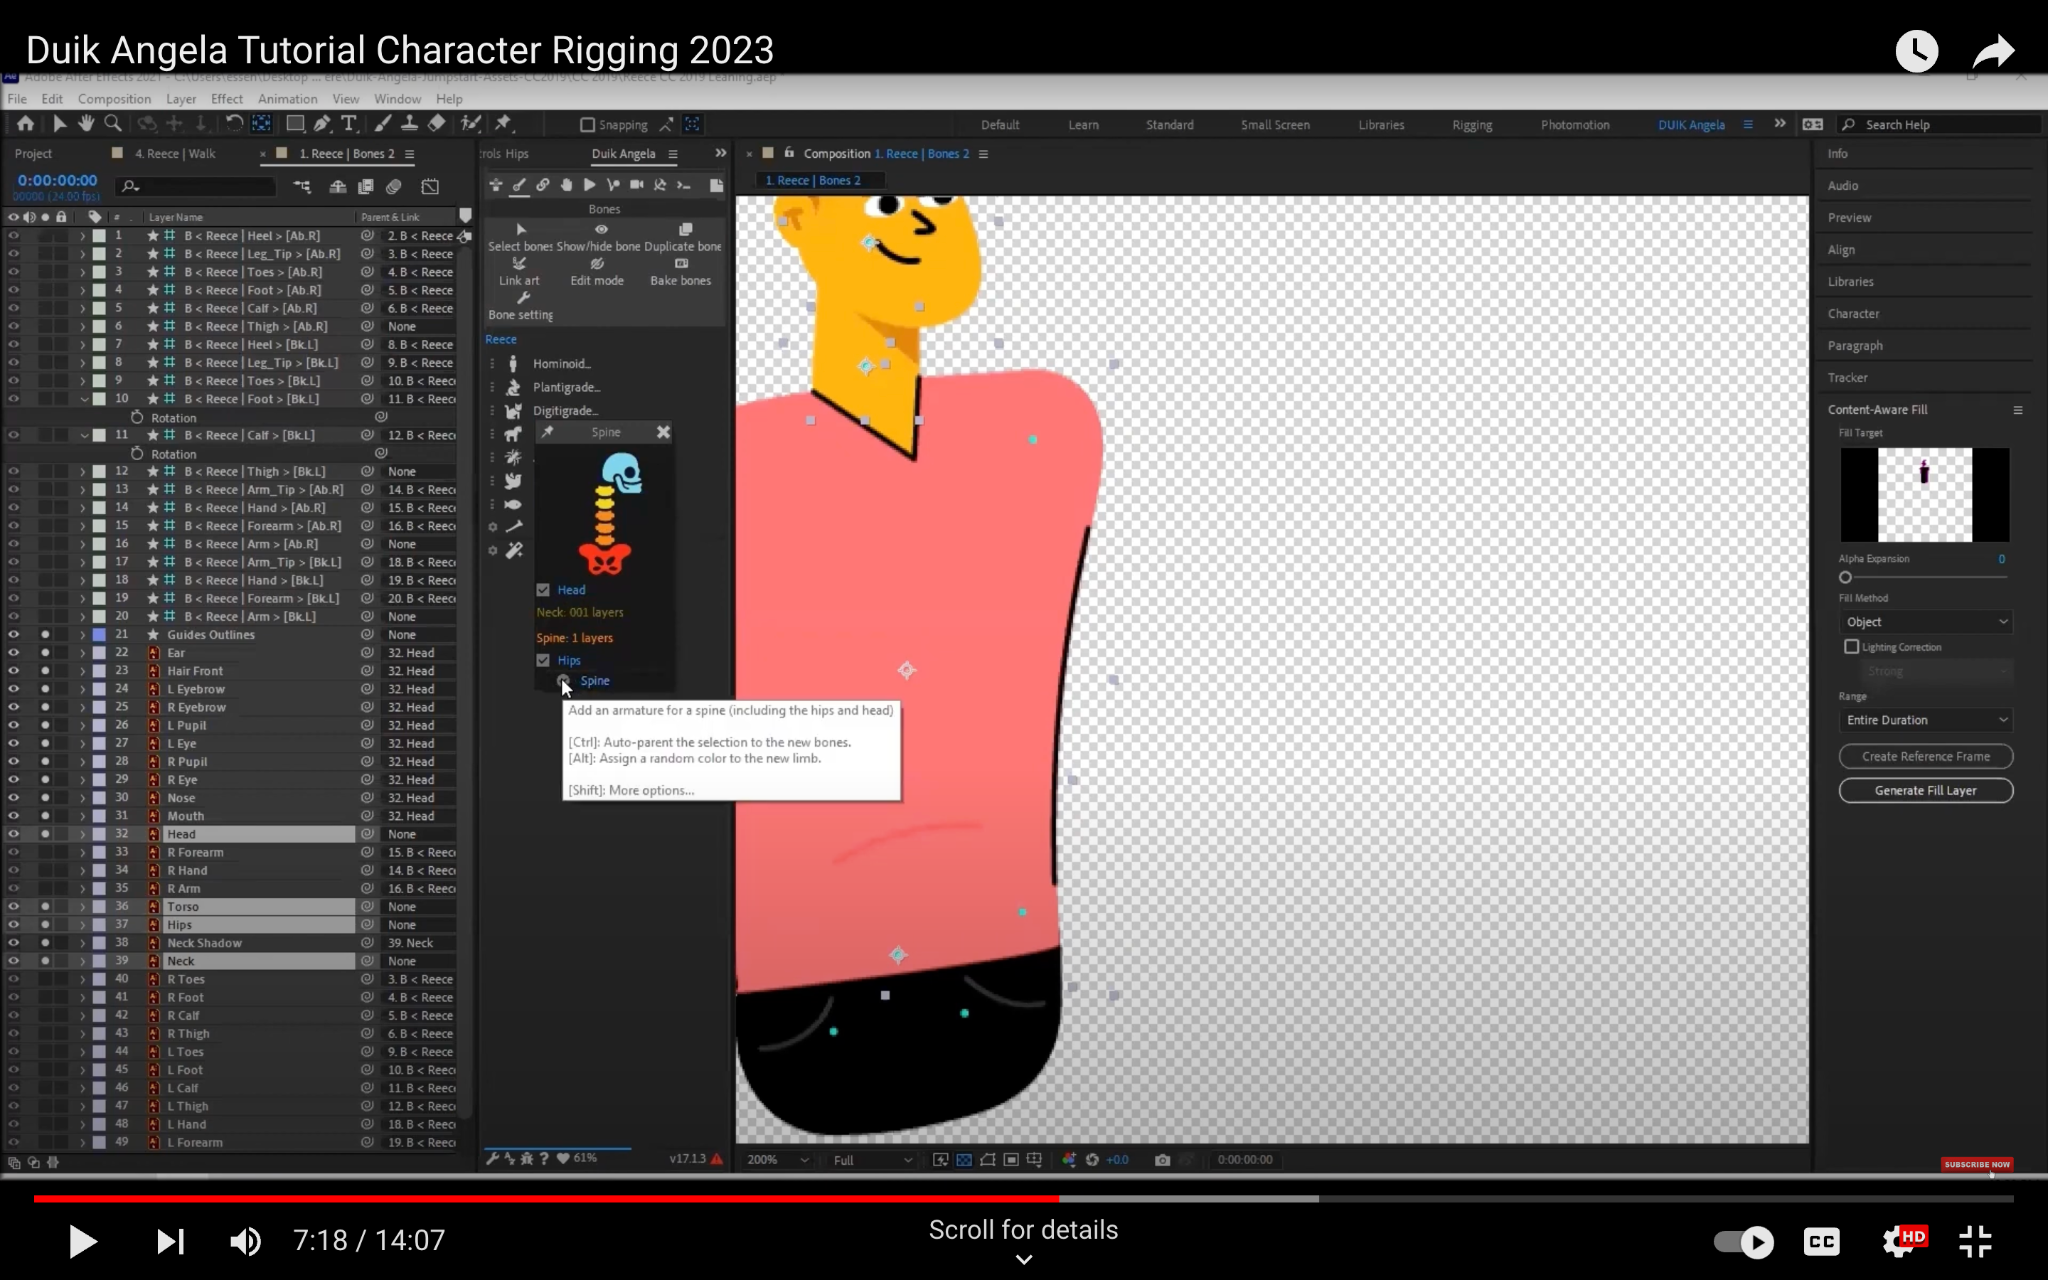The height and width of the screenshot is (1280, 2048).
Task: Click the Alpha Expansion slider handle
Action: point(1846,577)
